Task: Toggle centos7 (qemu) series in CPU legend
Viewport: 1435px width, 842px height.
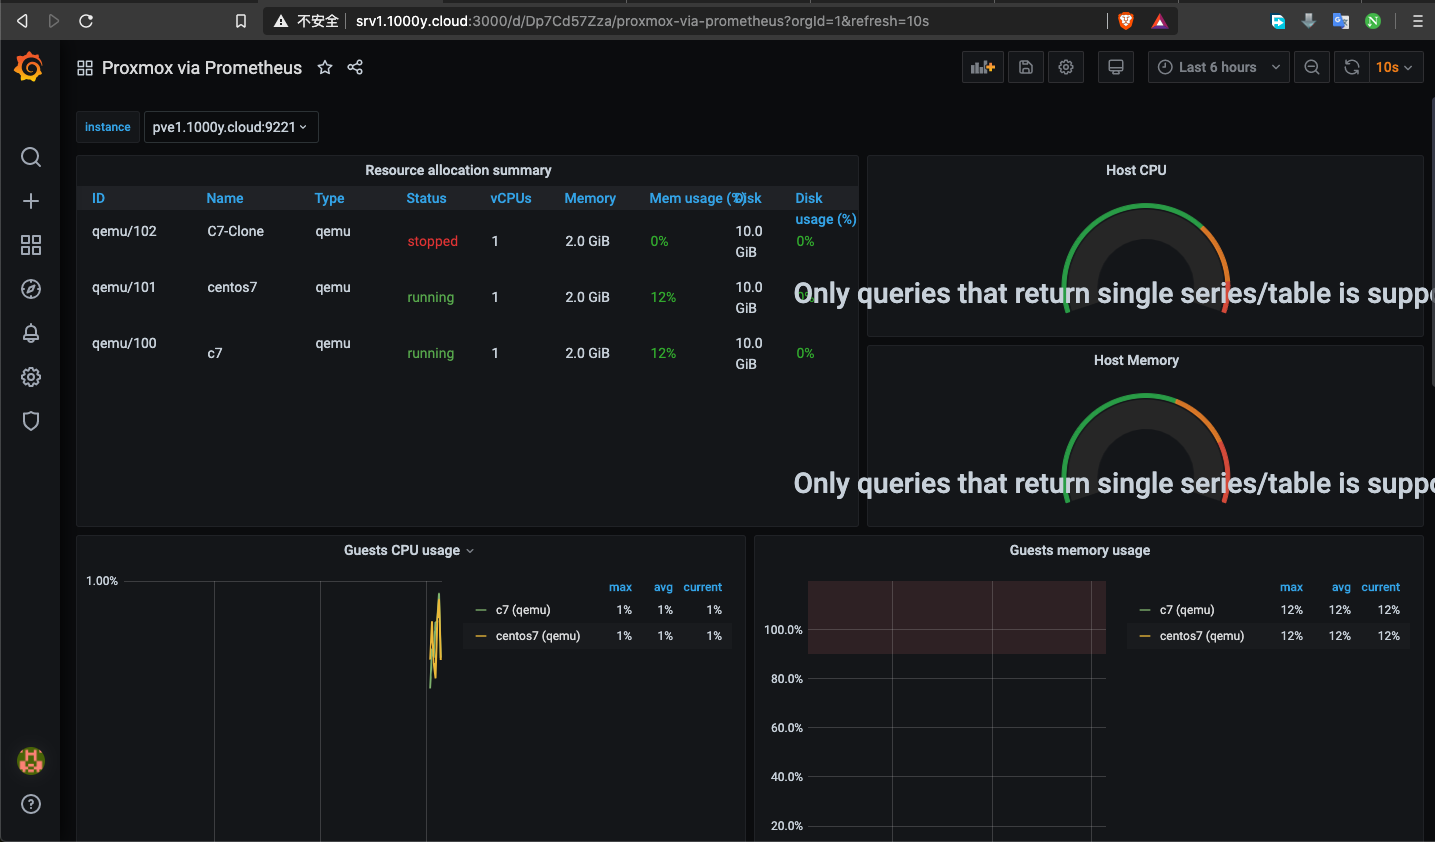Action: [538, 636]
